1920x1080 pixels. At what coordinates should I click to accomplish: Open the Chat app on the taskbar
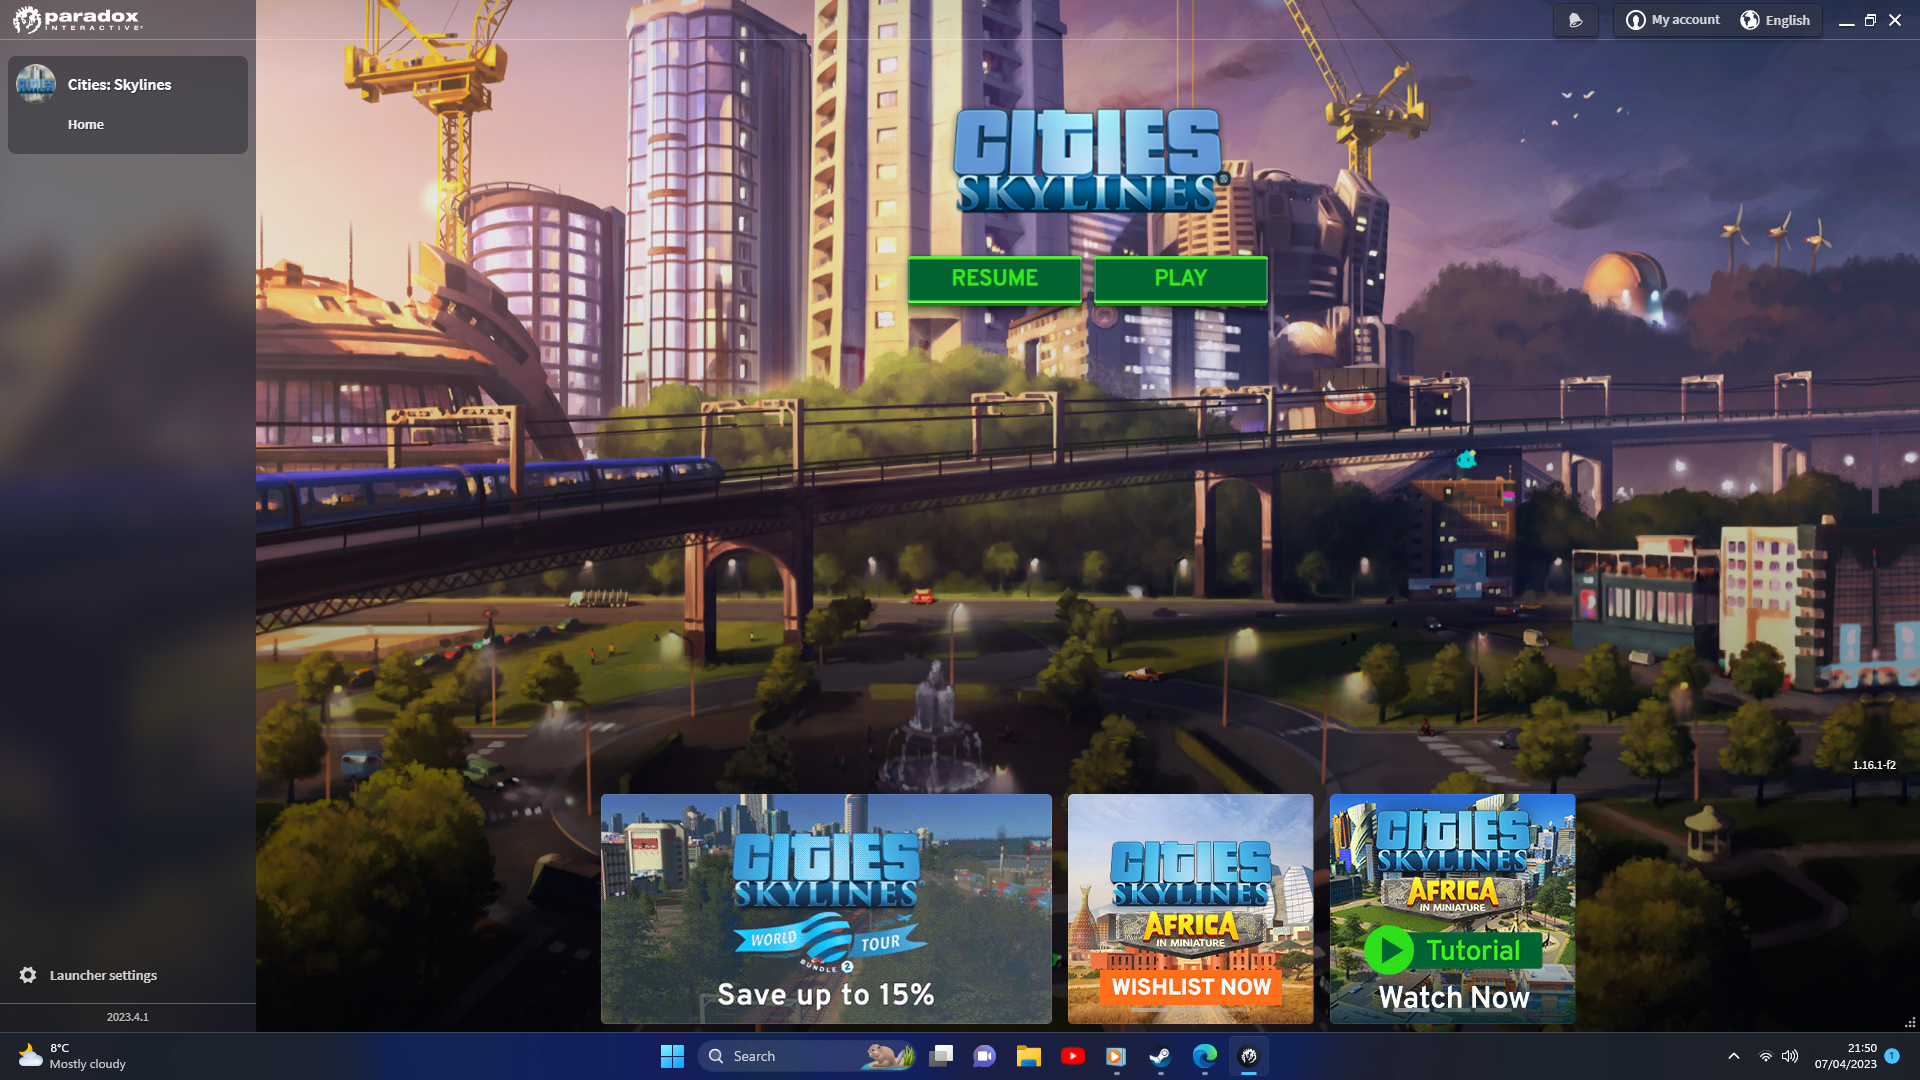coord(985,1056)
